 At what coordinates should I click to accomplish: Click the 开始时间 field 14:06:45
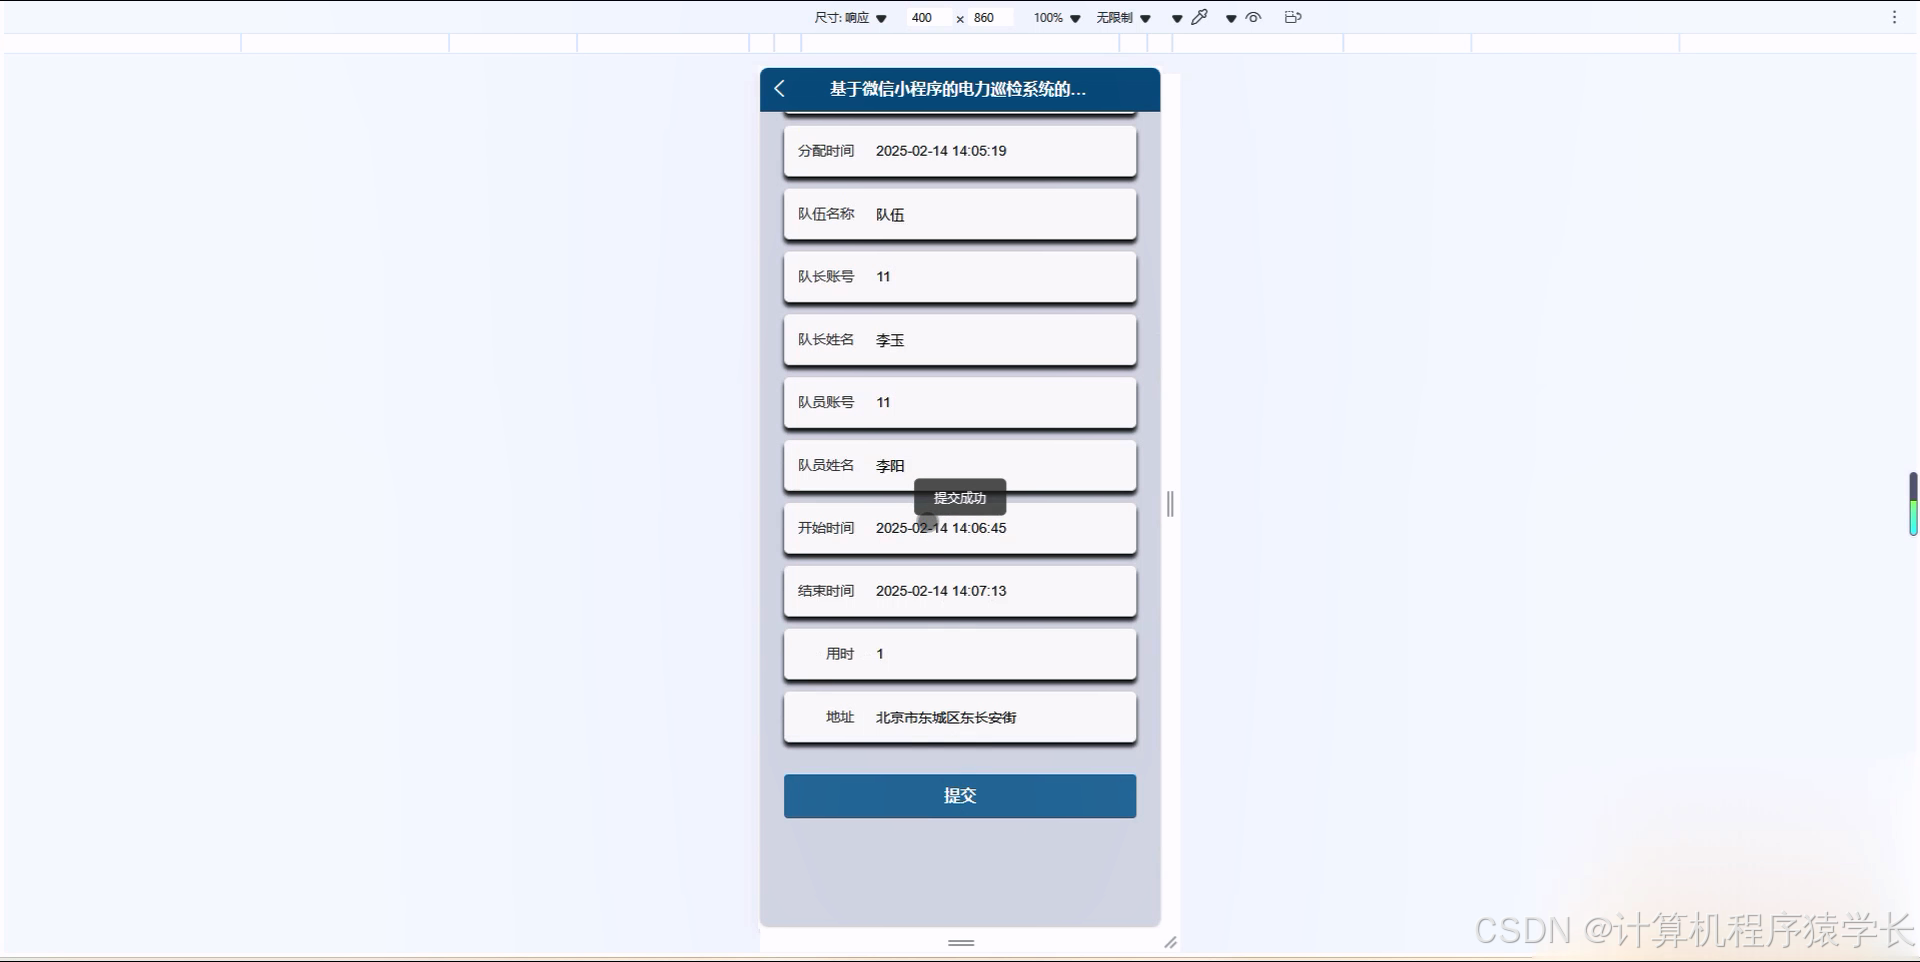960,528
